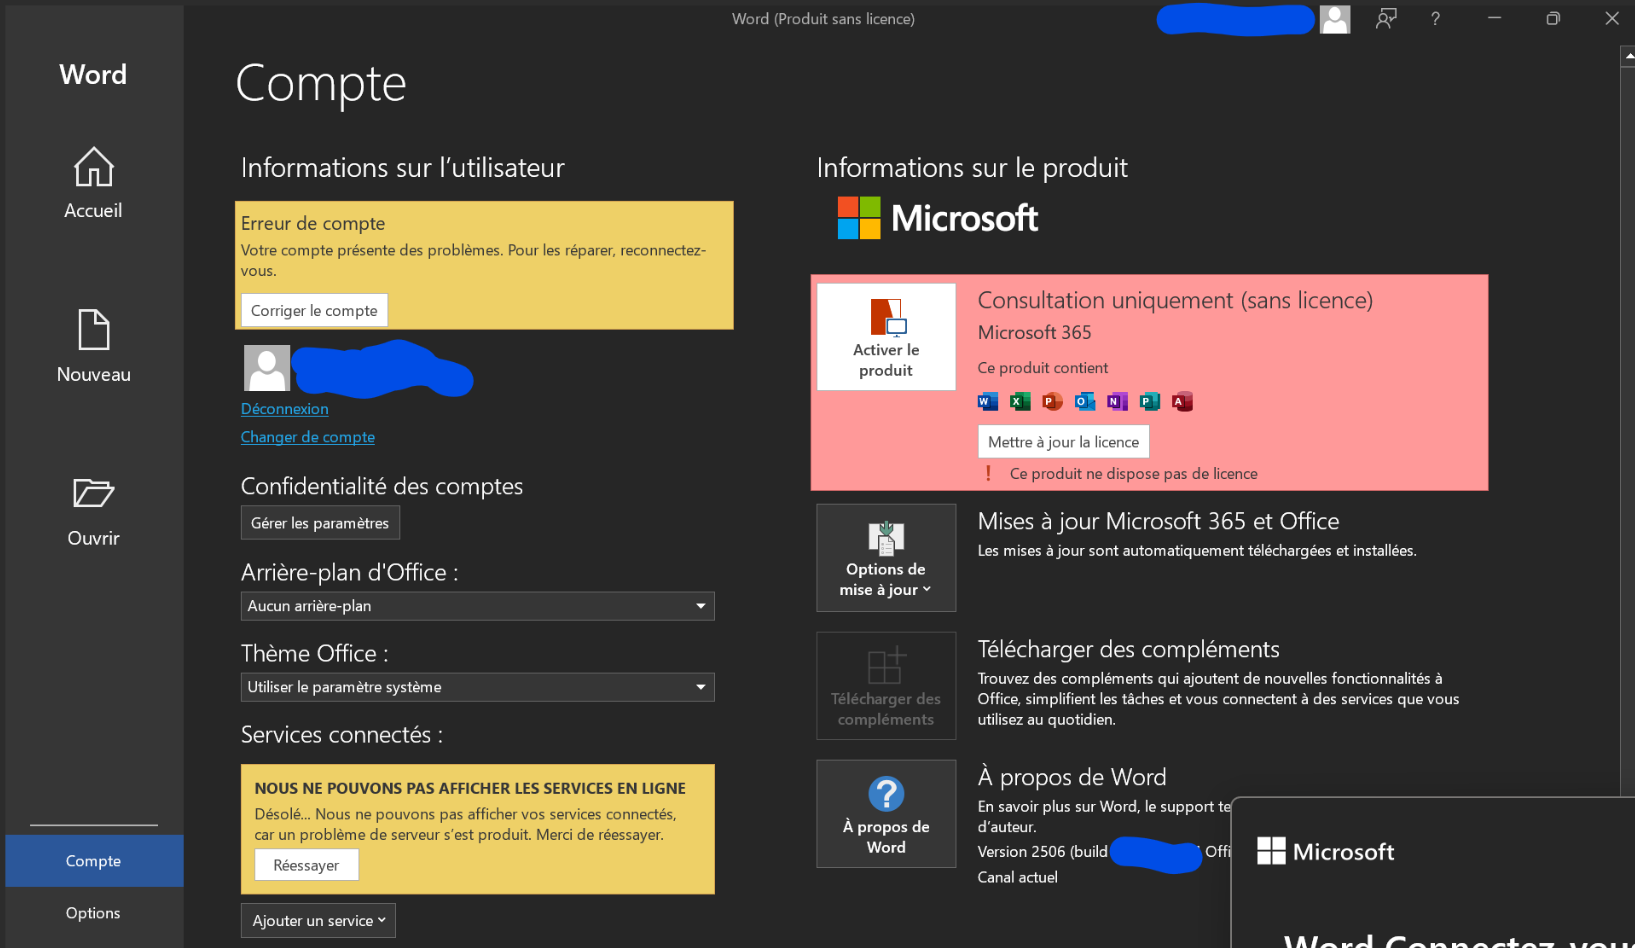Screen dimensions: 1635x948
Task: Minimize the Word window
Action: pyautogui.click(x=1494, y=19)
